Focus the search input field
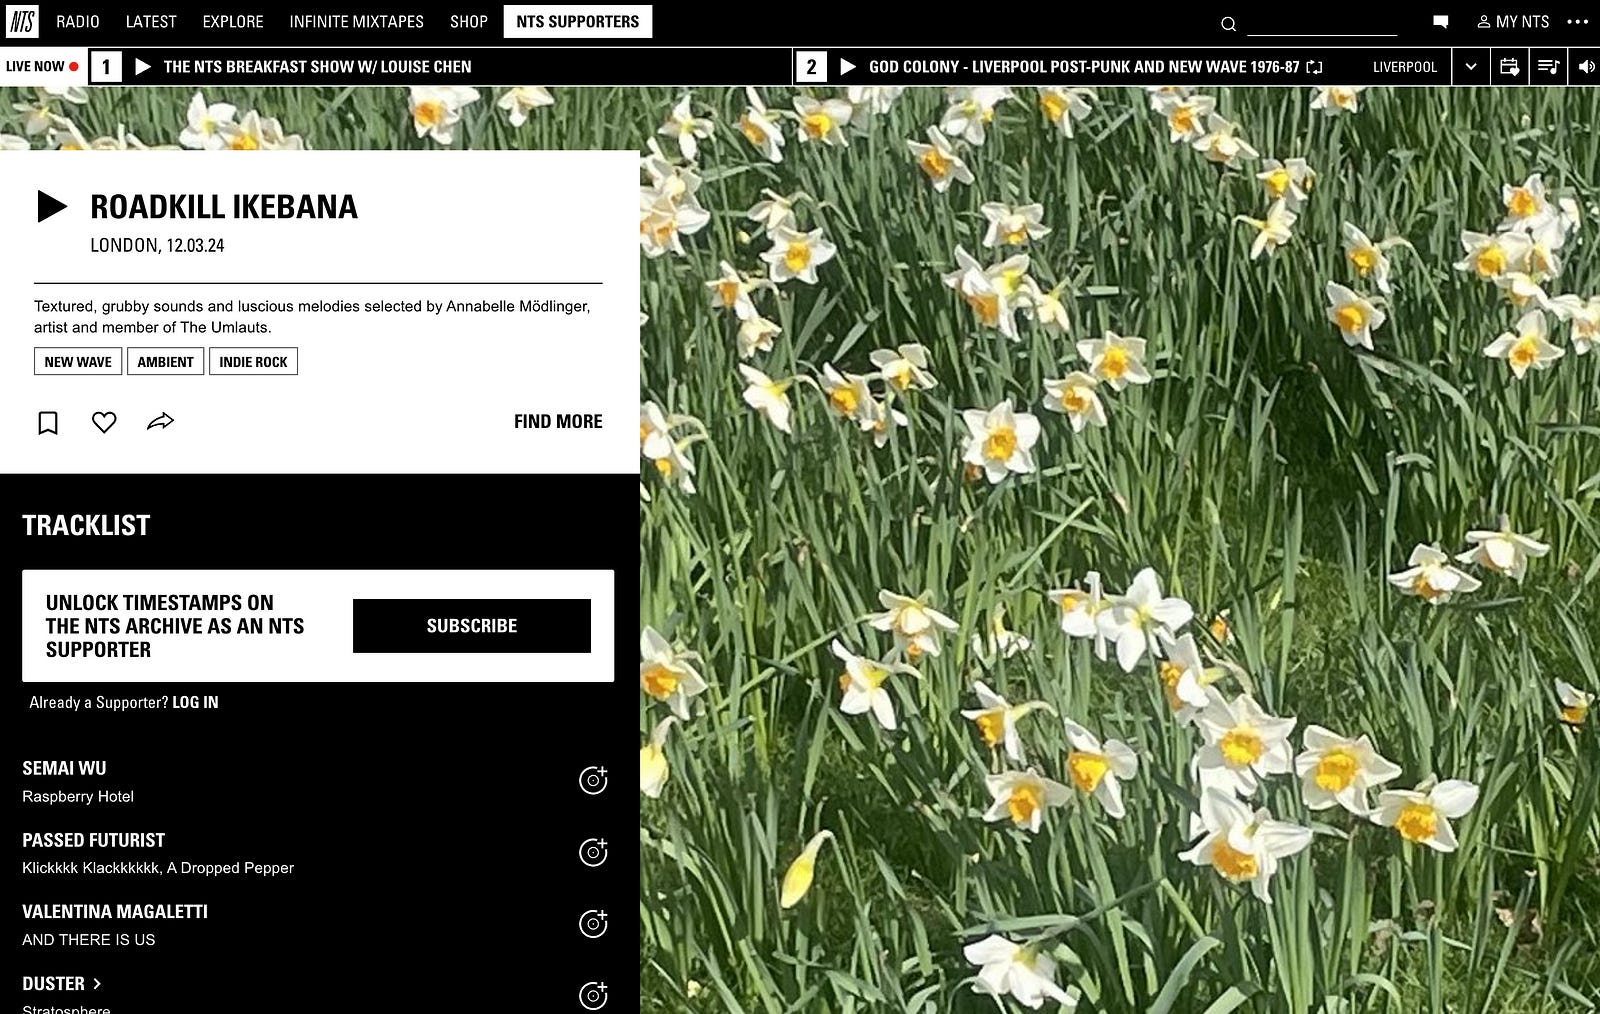1600x1014 pixels. (x=1322, y=23)
